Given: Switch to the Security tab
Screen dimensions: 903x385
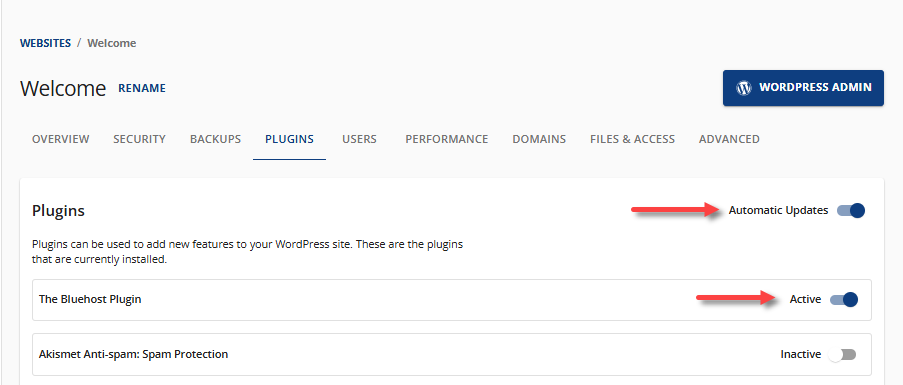Looking at the screenshot, I should click(x=139, y=139).
